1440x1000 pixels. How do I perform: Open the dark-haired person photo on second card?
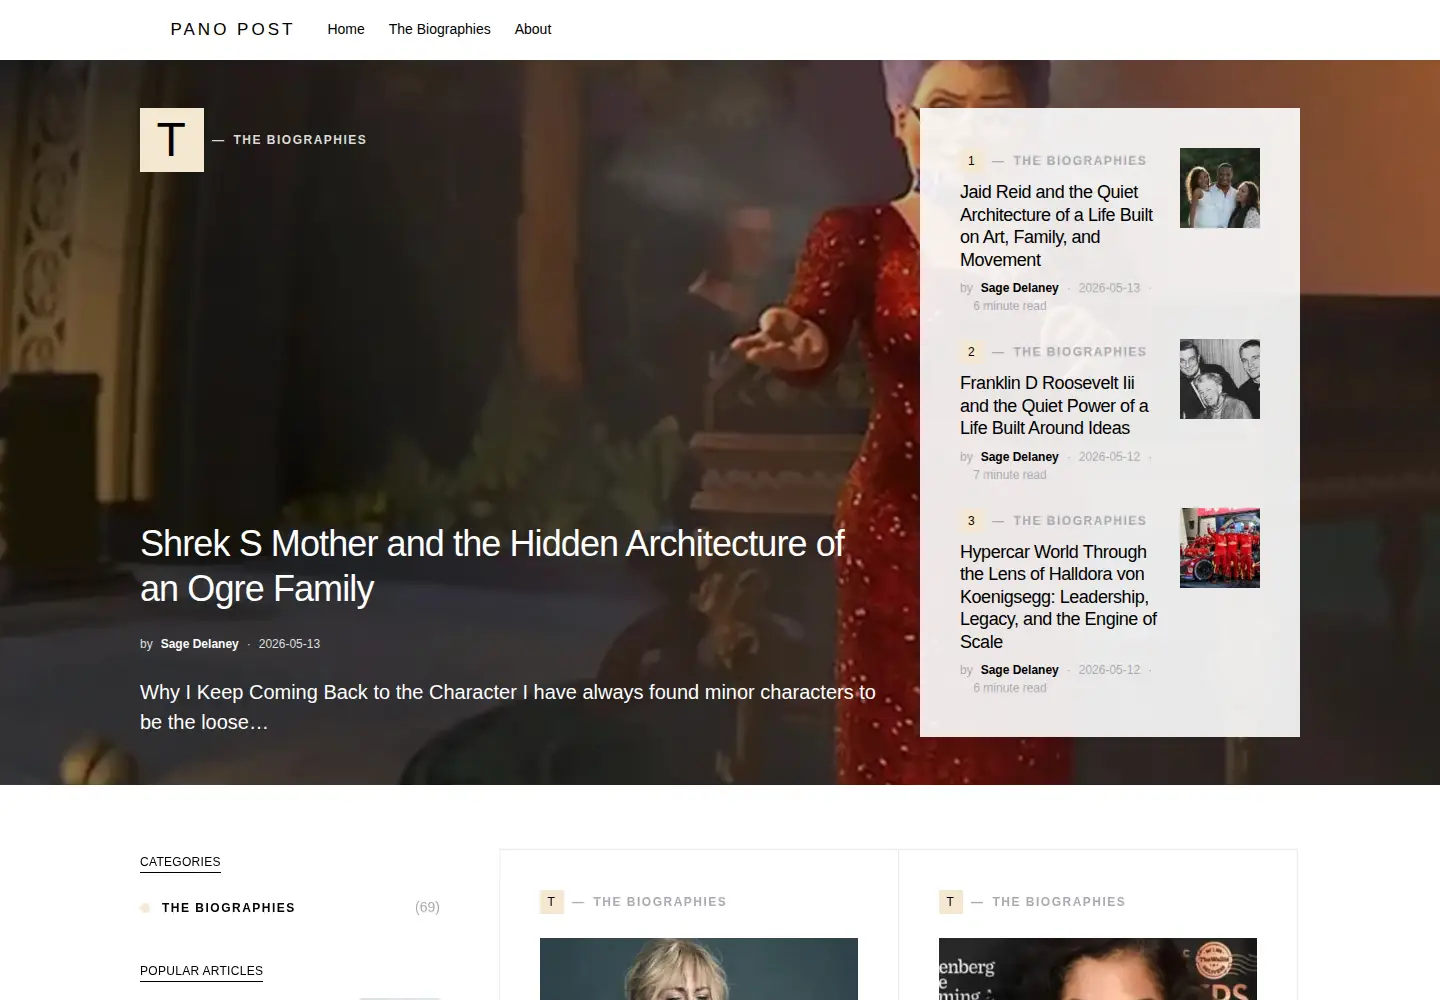pyautogui.click(x=1098, y=969)
